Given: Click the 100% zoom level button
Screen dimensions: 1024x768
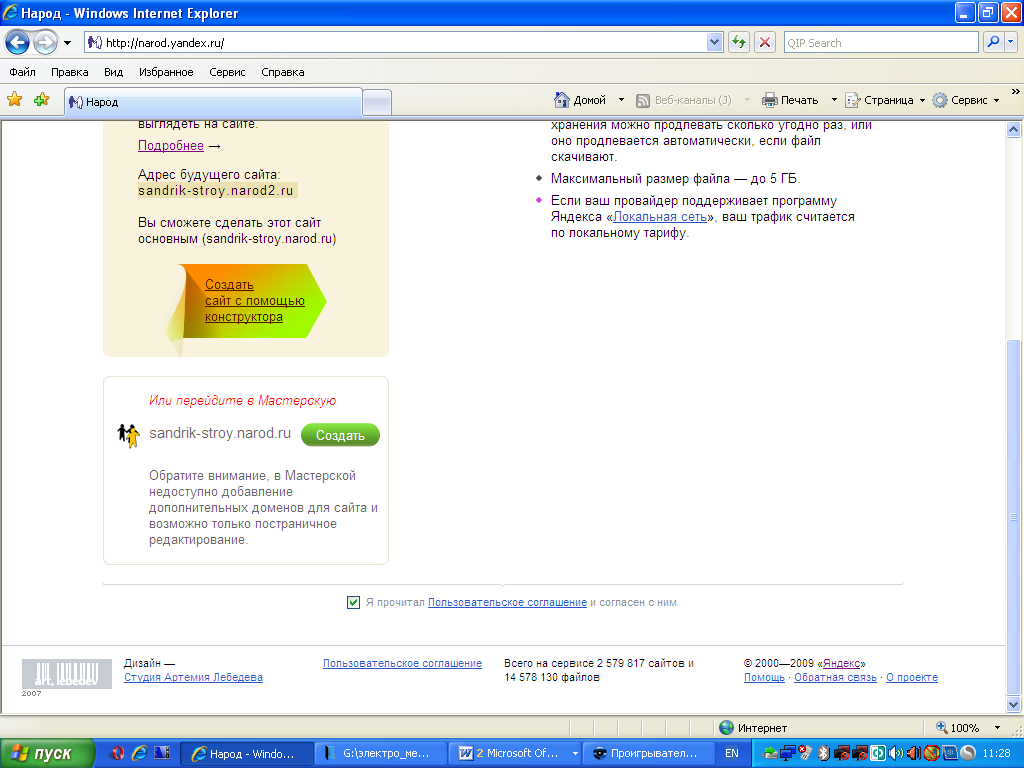Looking at the screenshot, I should click(x=958, y=728).
